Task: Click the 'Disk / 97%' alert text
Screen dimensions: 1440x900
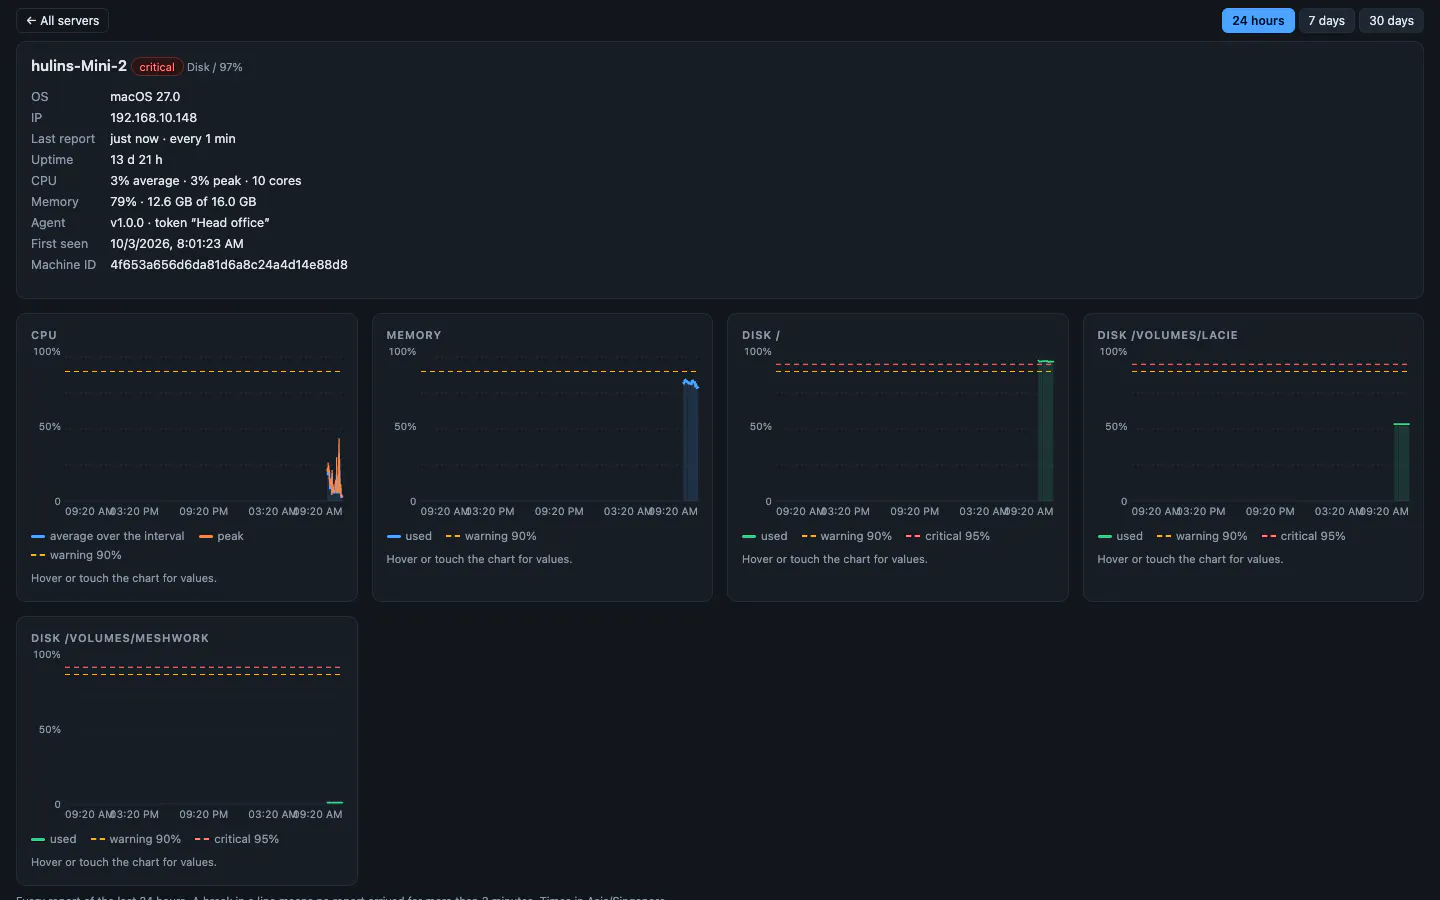Action: coord(215,67)
